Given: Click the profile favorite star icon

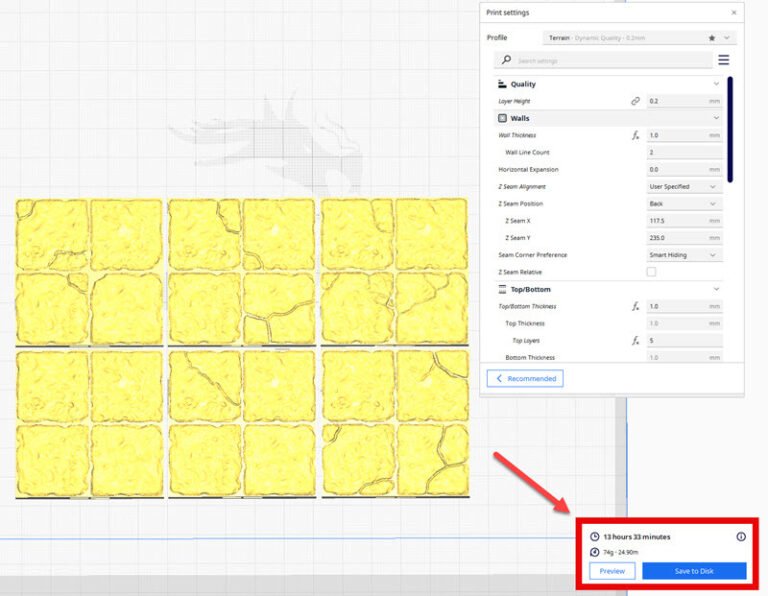Looking at the screenshot, I should 709,38.
